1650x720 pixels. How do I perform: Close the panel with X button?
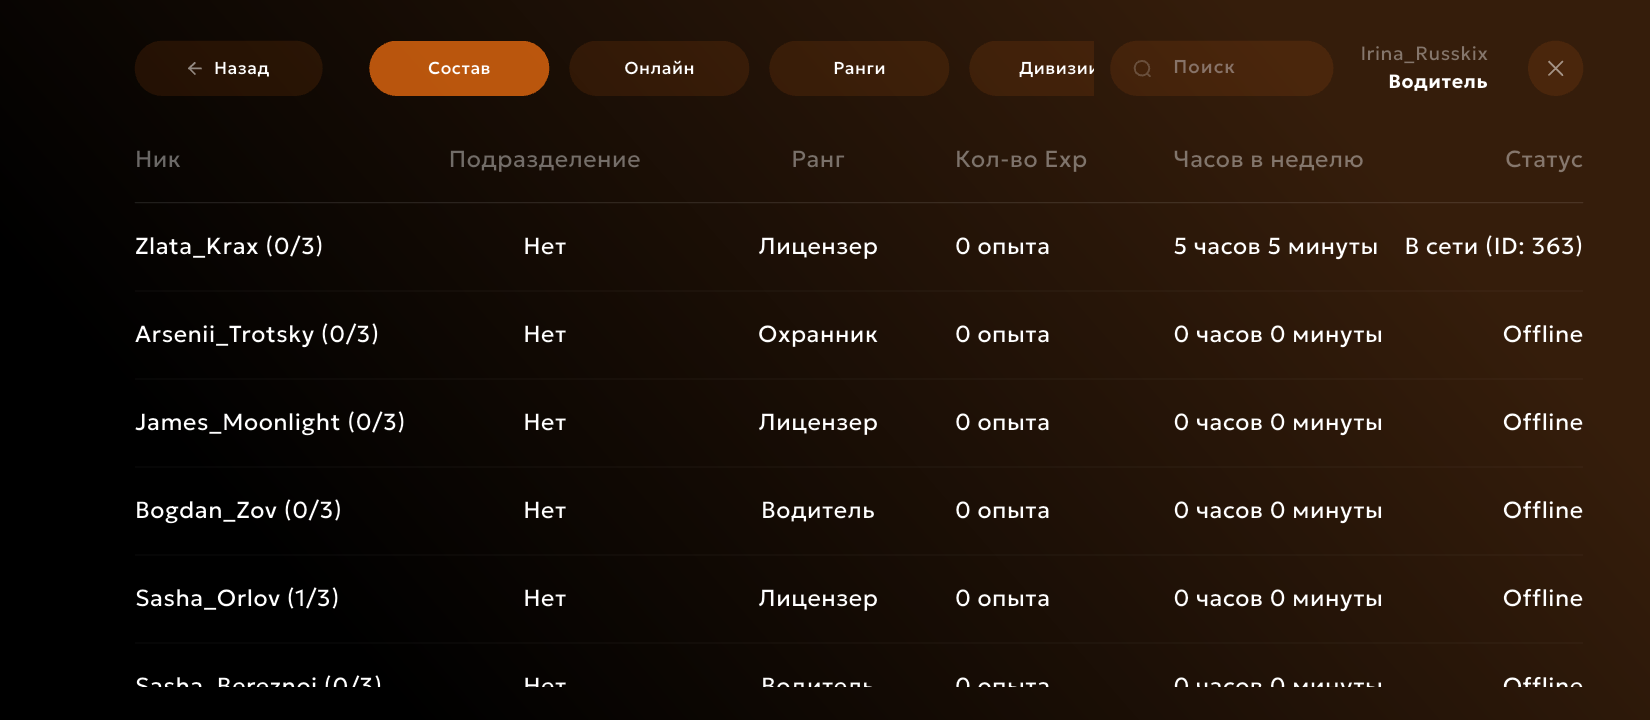click(1555, 68)
